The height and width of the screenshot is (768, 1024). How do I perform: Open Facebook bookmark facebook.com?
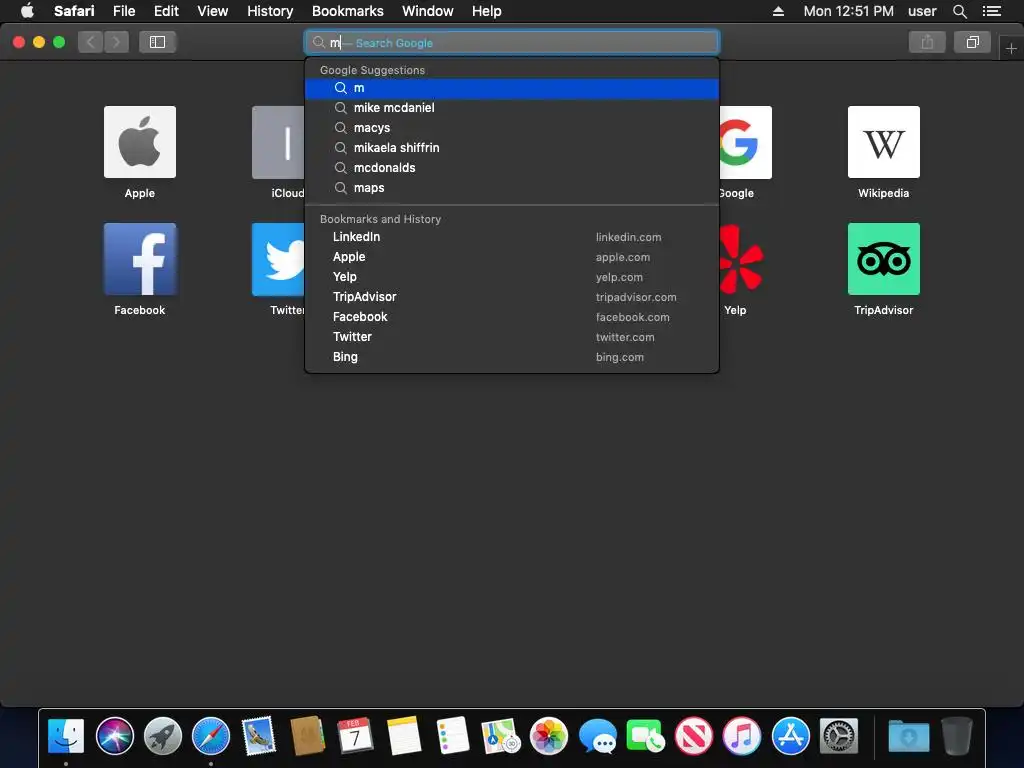pos(512,317)
